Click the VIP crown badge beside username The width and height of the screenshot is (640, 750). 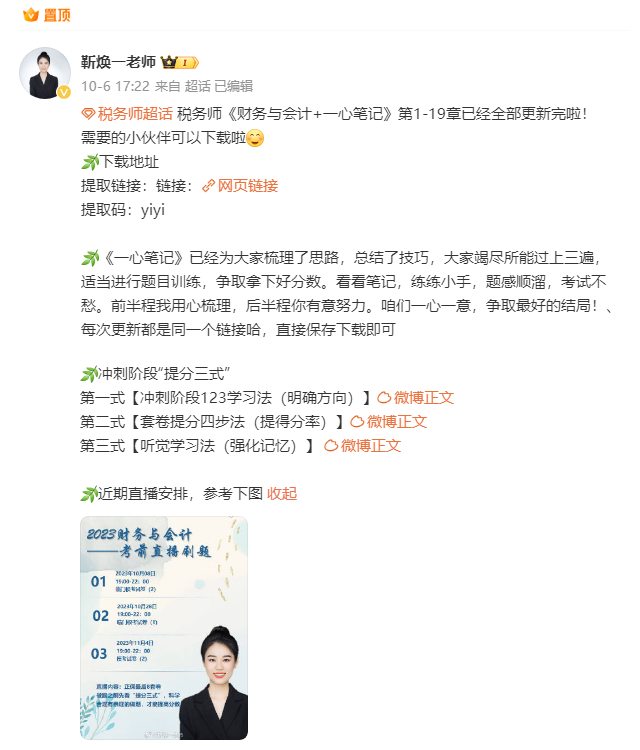click(x=179, y=62)
